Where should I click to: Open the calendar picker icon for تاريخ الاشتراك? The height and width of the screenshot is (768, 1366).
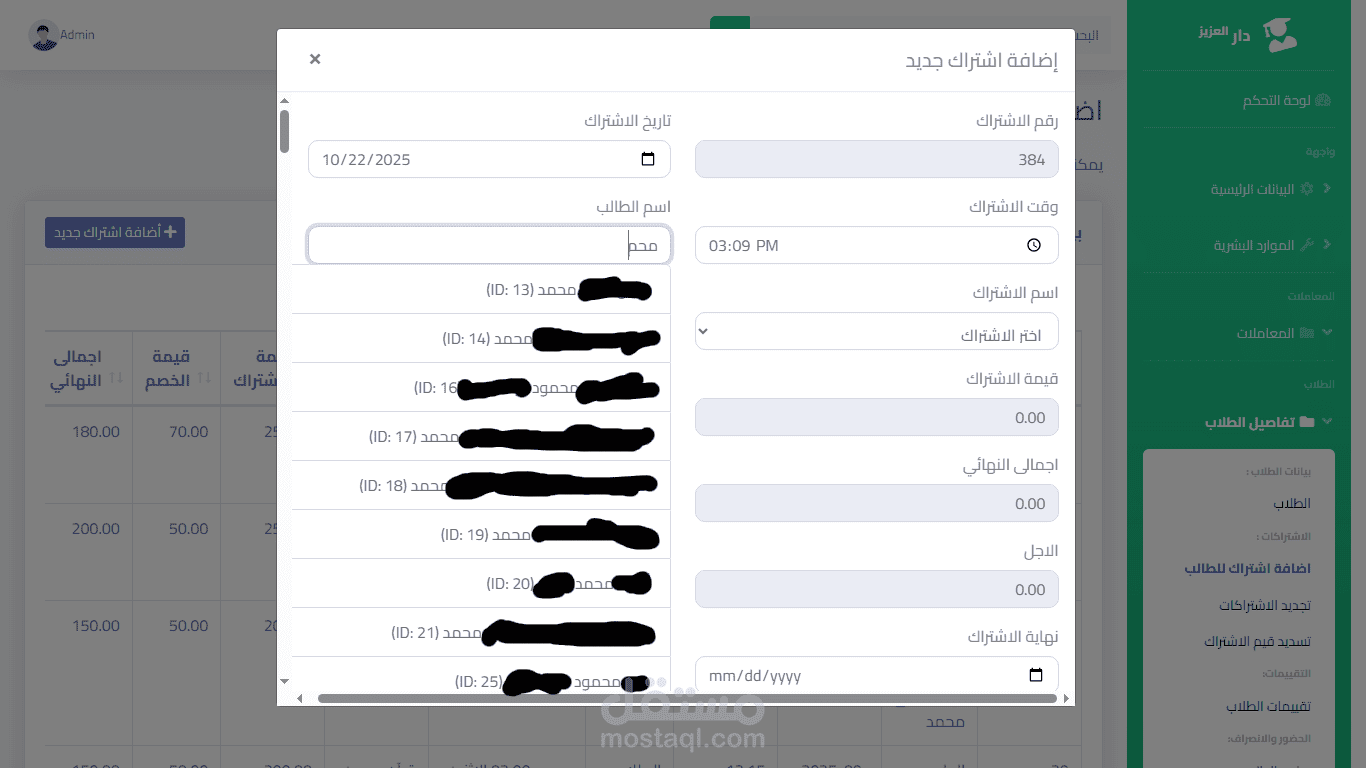click(x=648, y=159)
